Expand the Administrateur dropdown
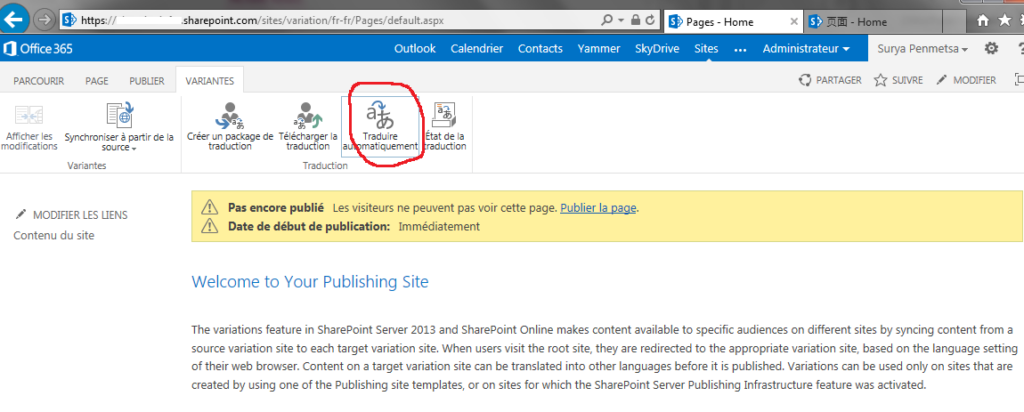This screenshot has height=412, width=1024. (807, 48)
